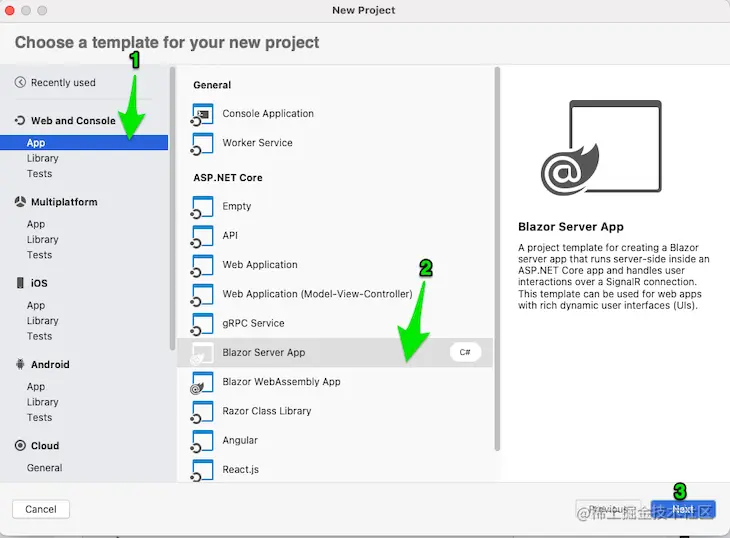The width and height of the screenshot is (730, 538).
Task: Select General under Cloud
Action: 44,468
